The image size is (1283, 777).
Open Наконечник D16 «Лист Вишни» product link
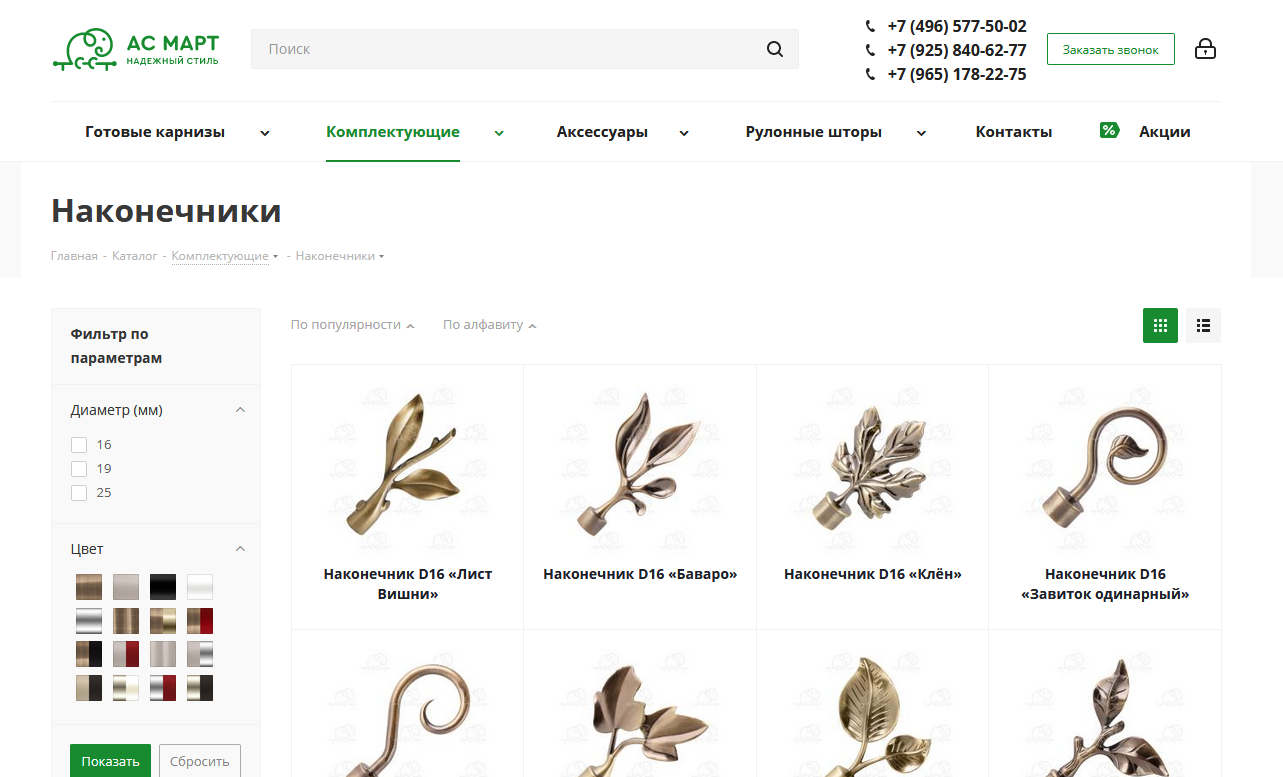(408, 584)
